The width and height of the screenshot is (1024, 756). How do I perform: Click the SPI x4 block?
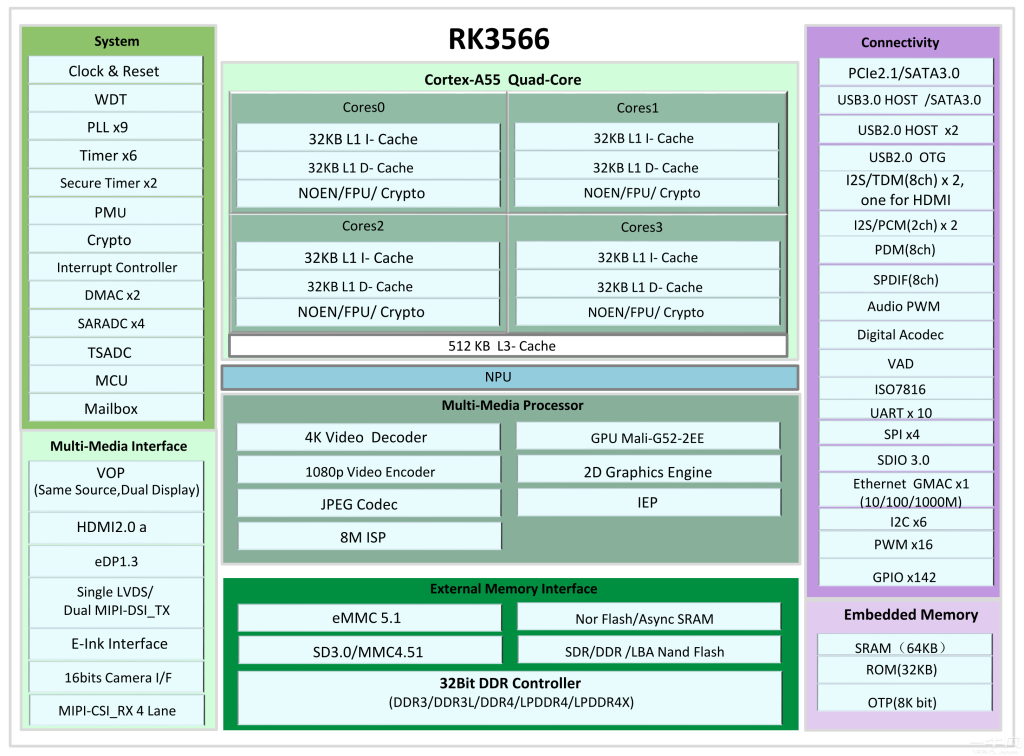click(x=906, y=434)
